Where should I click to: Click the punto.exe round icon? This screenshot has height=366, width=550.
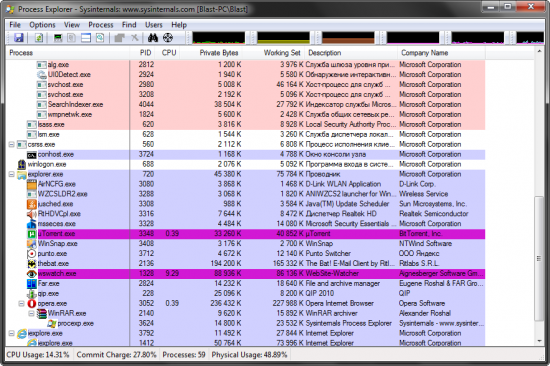click(32, 254)
